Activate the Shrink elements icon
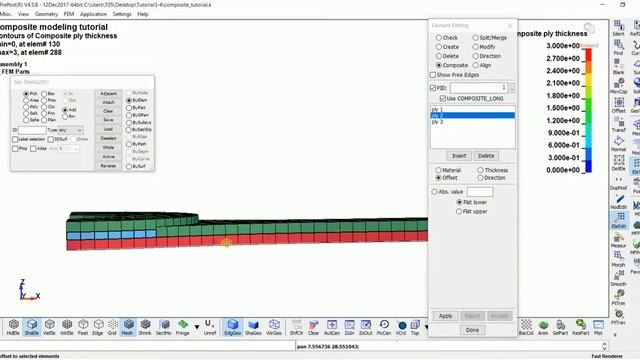Screen dimensions: 640x360 (145, 327)
